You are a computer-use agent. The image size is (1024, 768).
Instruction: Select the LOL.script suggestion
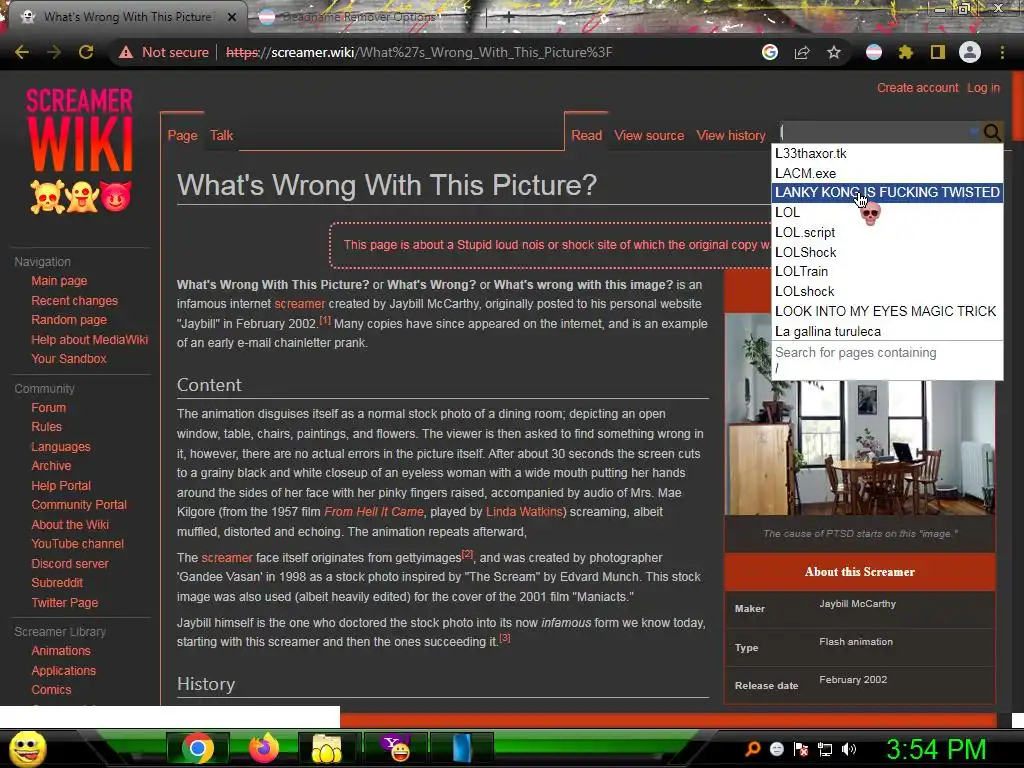tap(888, 232)
